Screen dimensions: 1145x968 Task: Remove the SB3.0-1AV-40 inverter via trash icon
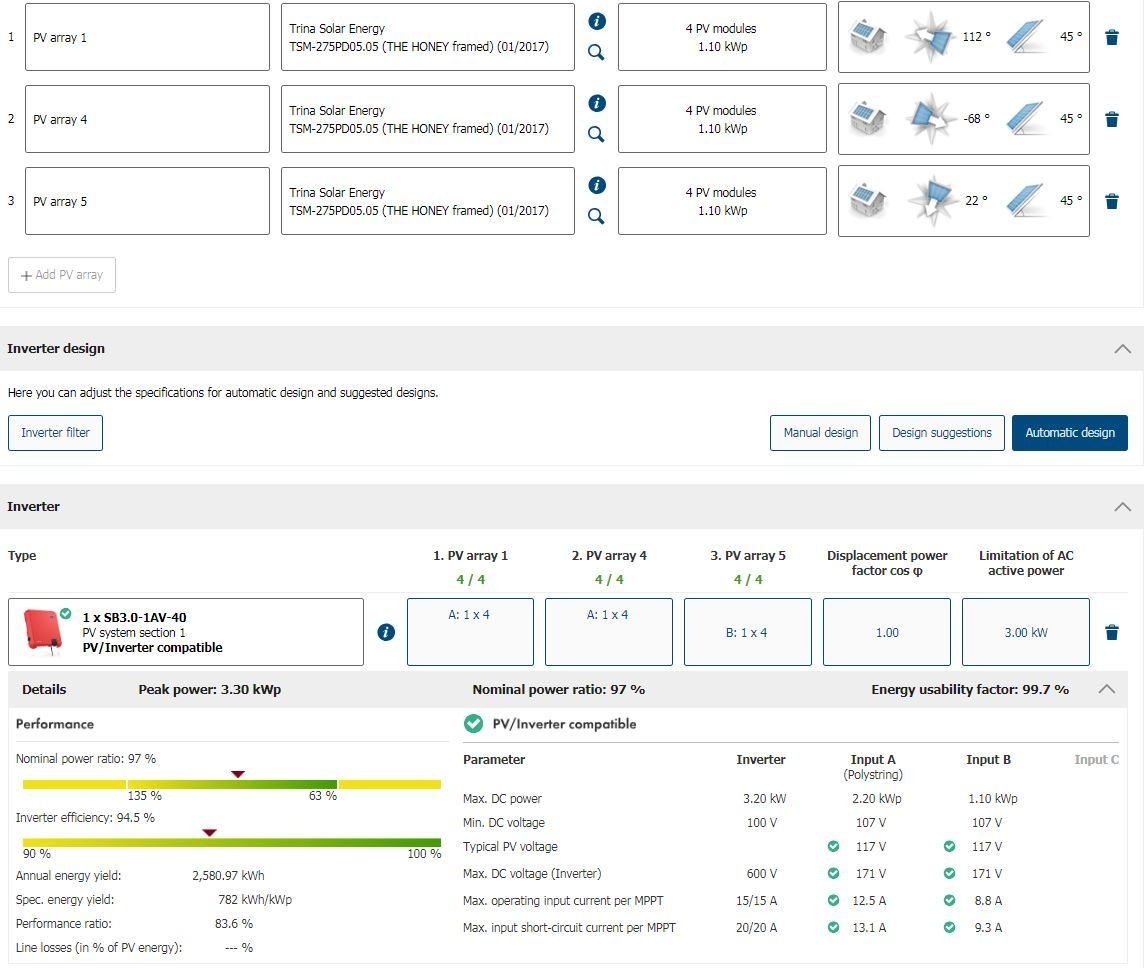tap(1111, 632)
